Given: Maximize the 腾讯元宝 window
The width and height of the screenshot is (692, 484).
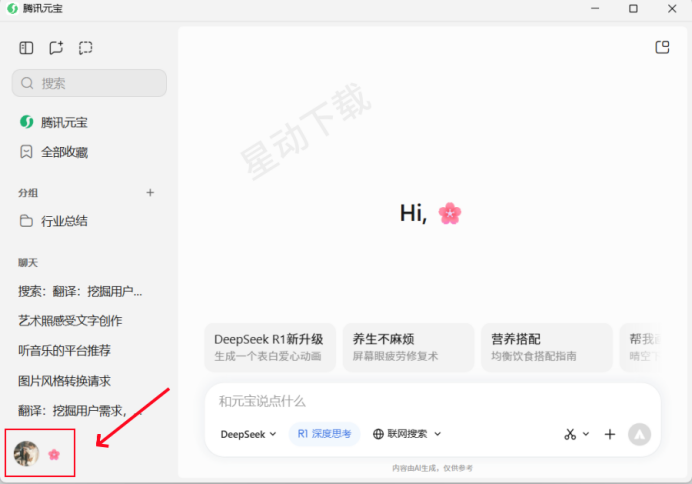Looking at the screenshot, I should coord(633,8).
